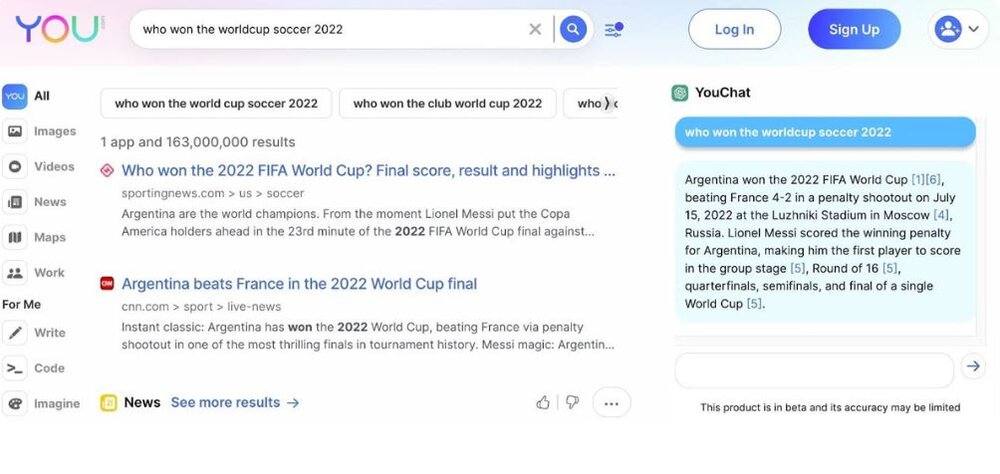Select "who won the club world cup 2022" suggestion
Viewport: 1000px width, 474px height.
[x=447, y=103]
